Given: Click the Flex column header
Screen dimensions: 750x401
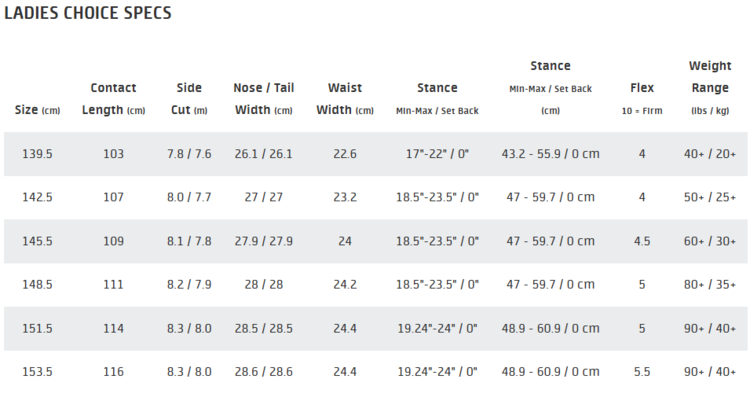Looking at the screenshot, I should click(x=642, y=98).
